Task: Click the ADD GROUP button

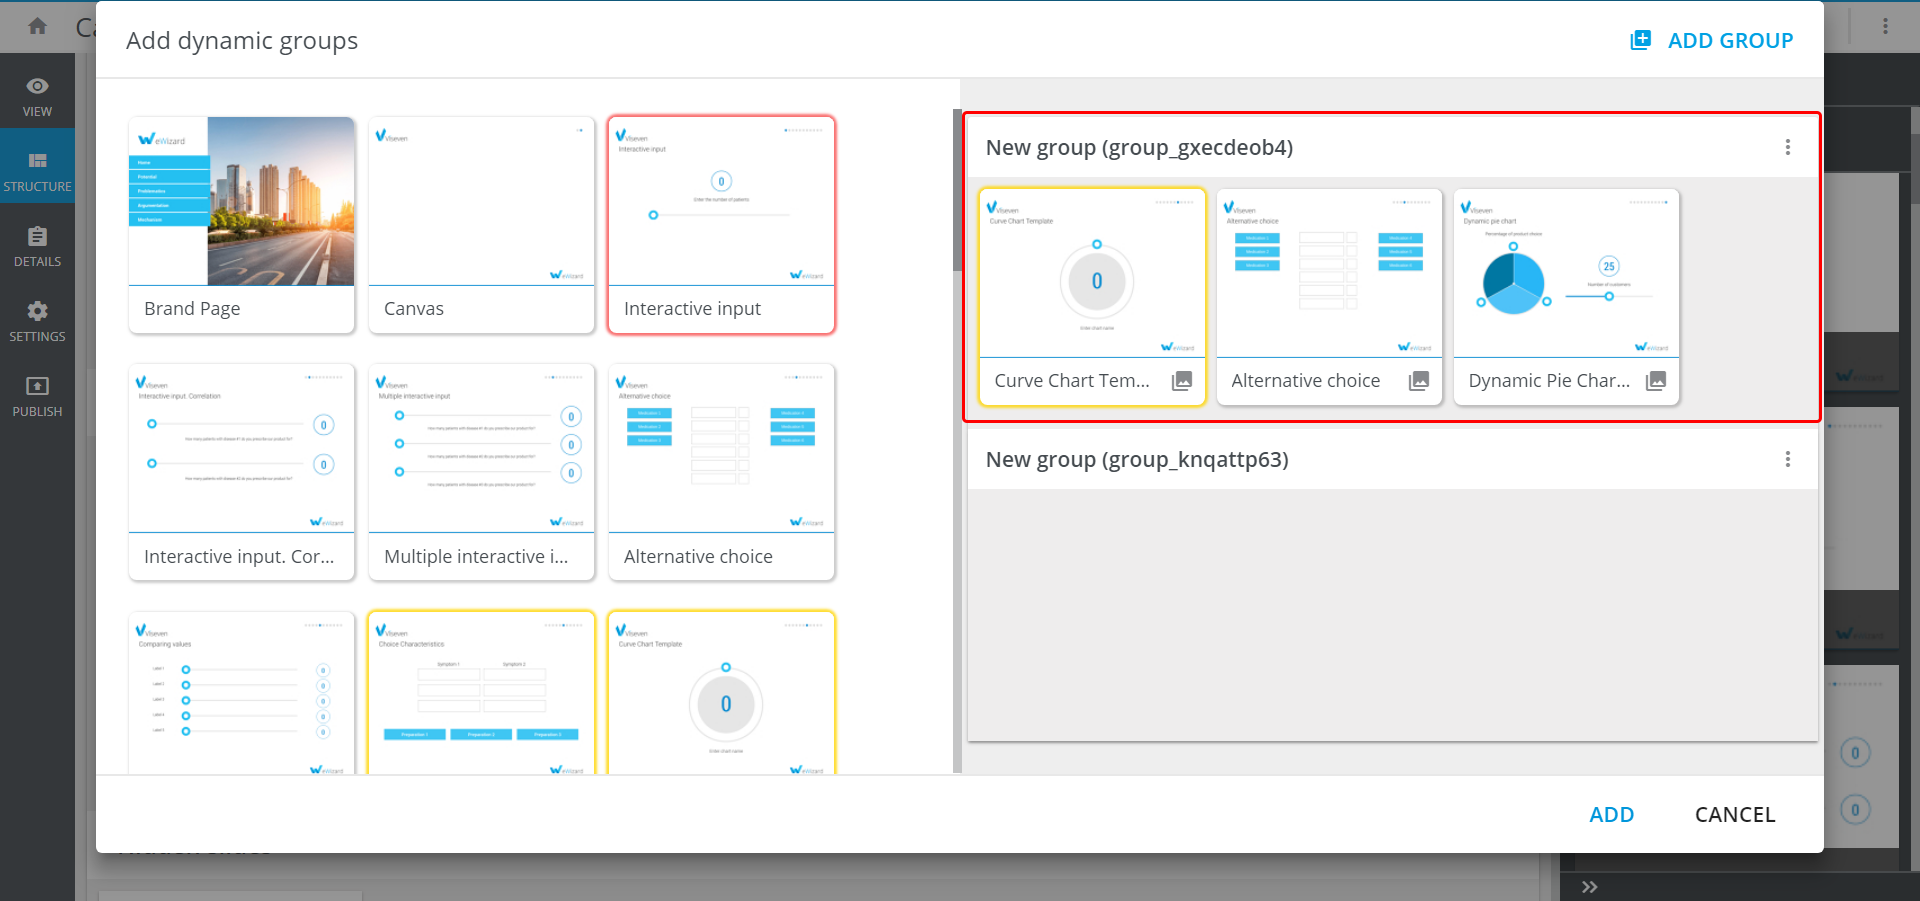Action: pos(1711,41)
